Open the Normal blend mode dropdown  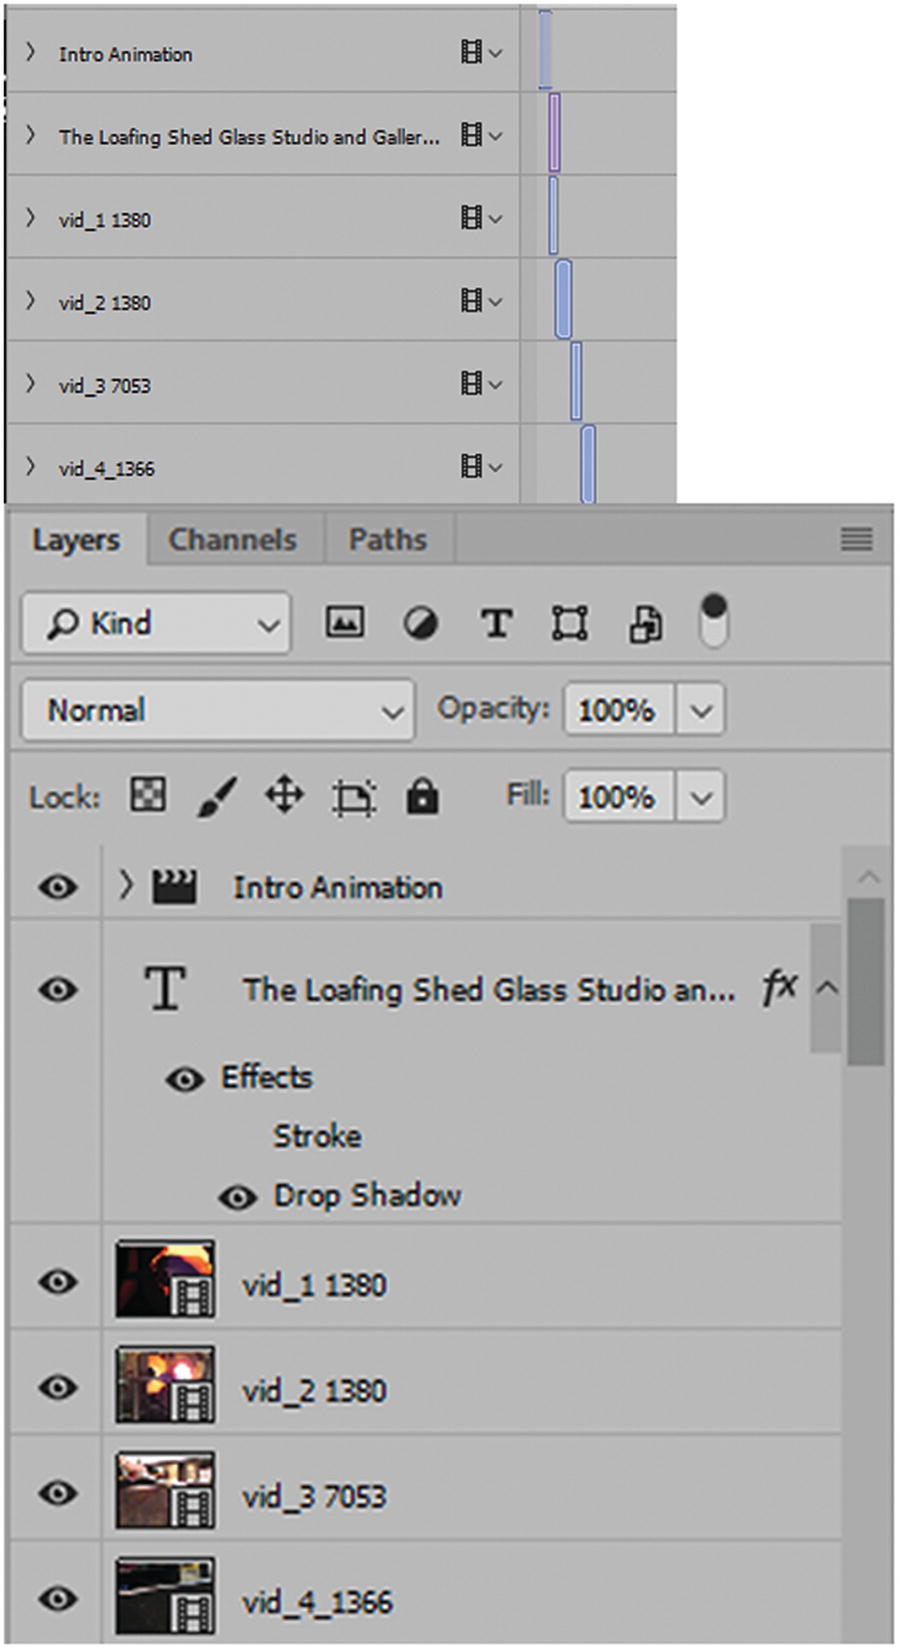(218, 710)
